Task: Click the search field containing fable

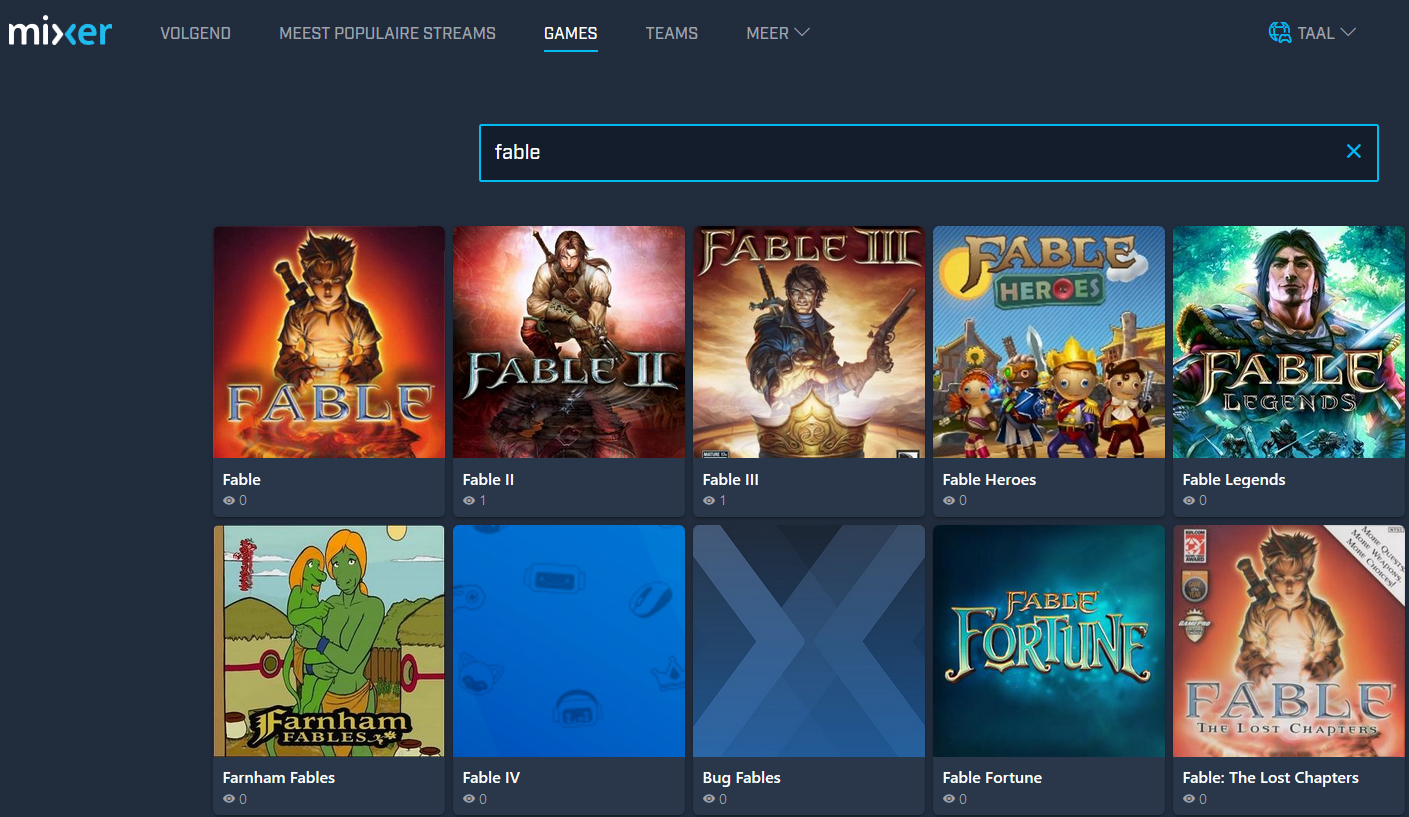Action: tap(928, 152)
